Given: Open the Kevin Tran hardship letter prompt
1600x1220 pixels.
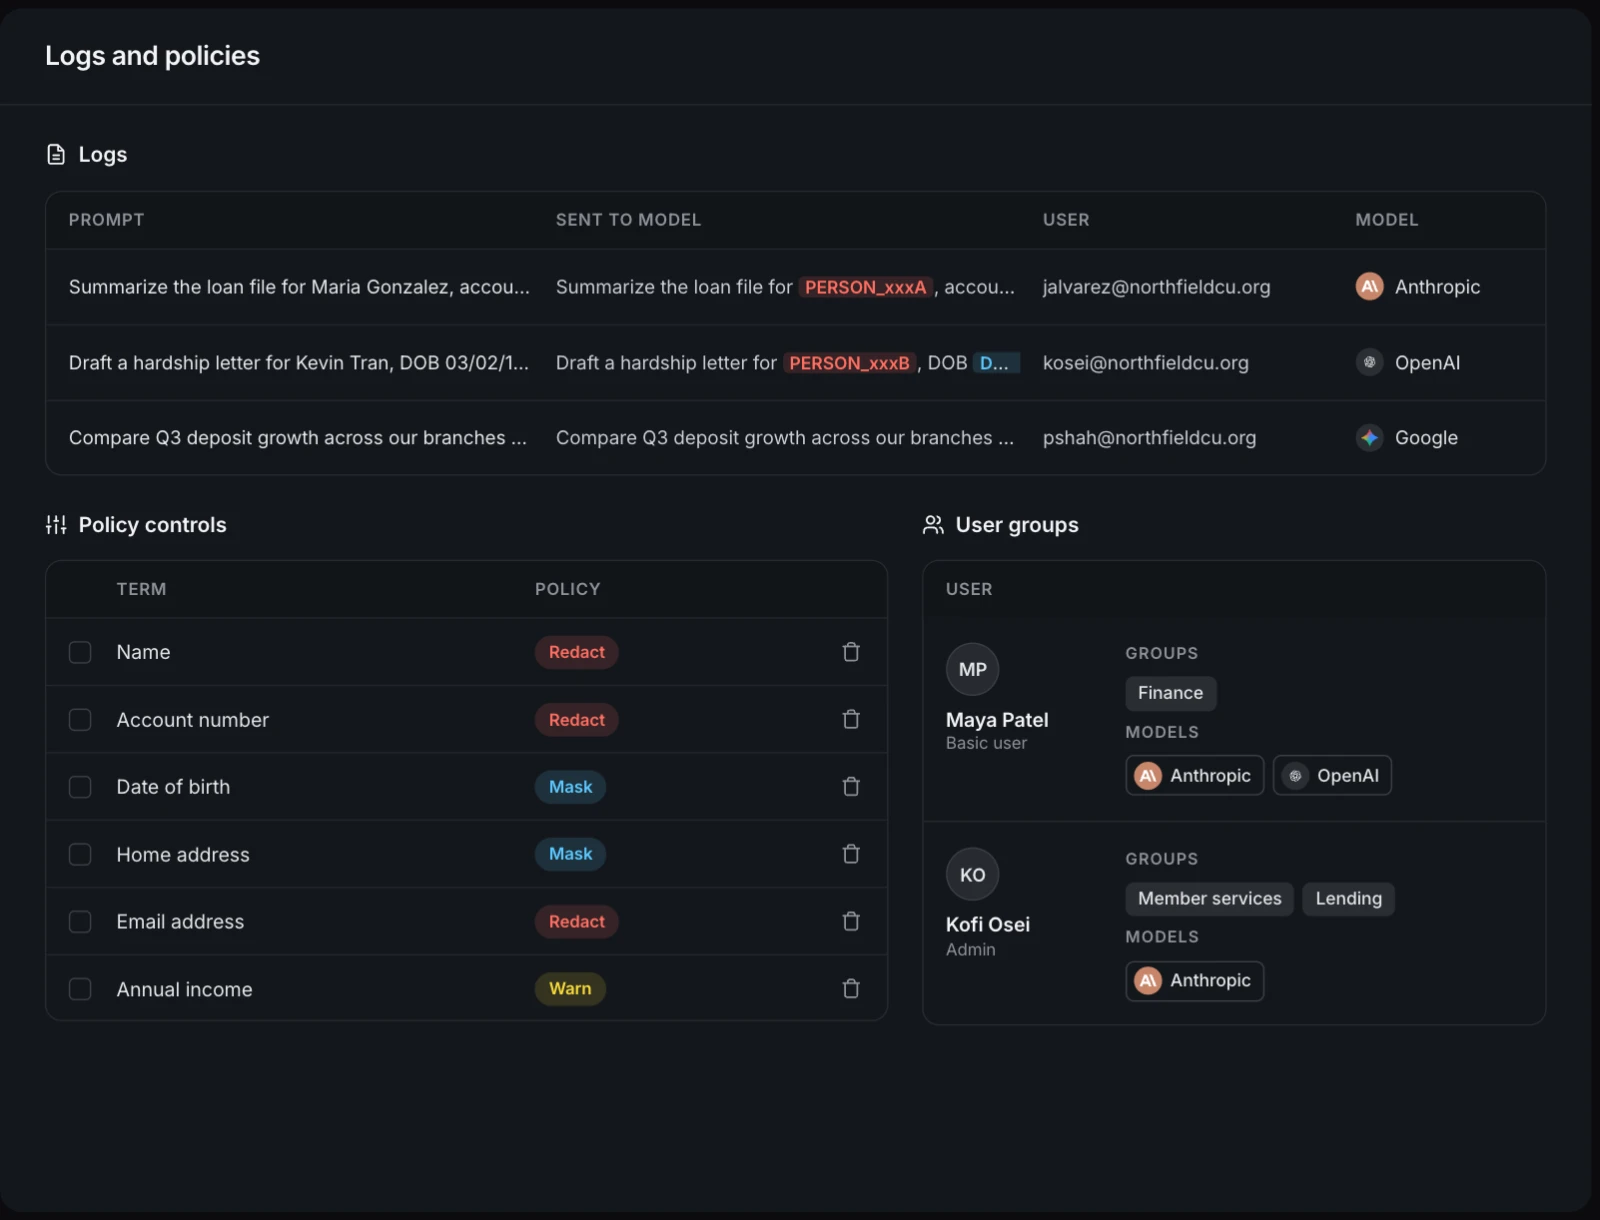Looking at the screenshot, I should click(299, 363).
